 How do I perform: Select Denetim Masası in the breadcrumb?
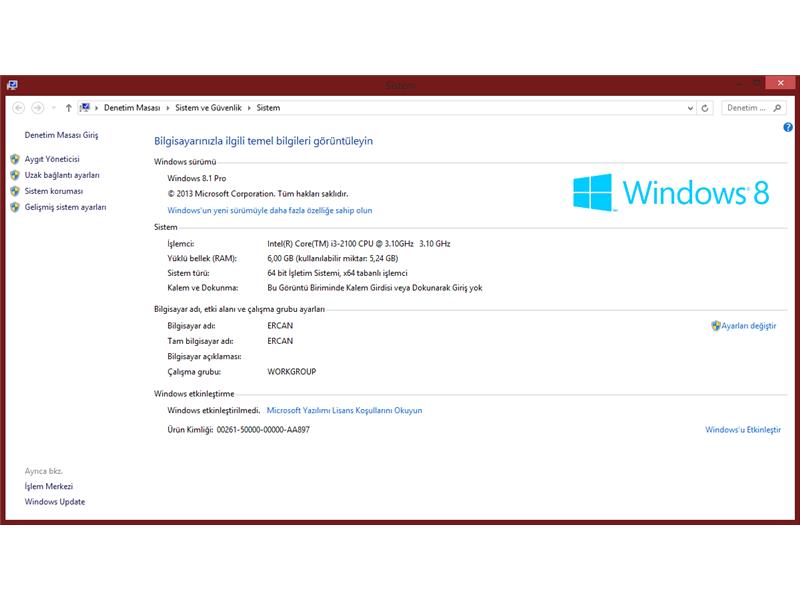[132, 108]
